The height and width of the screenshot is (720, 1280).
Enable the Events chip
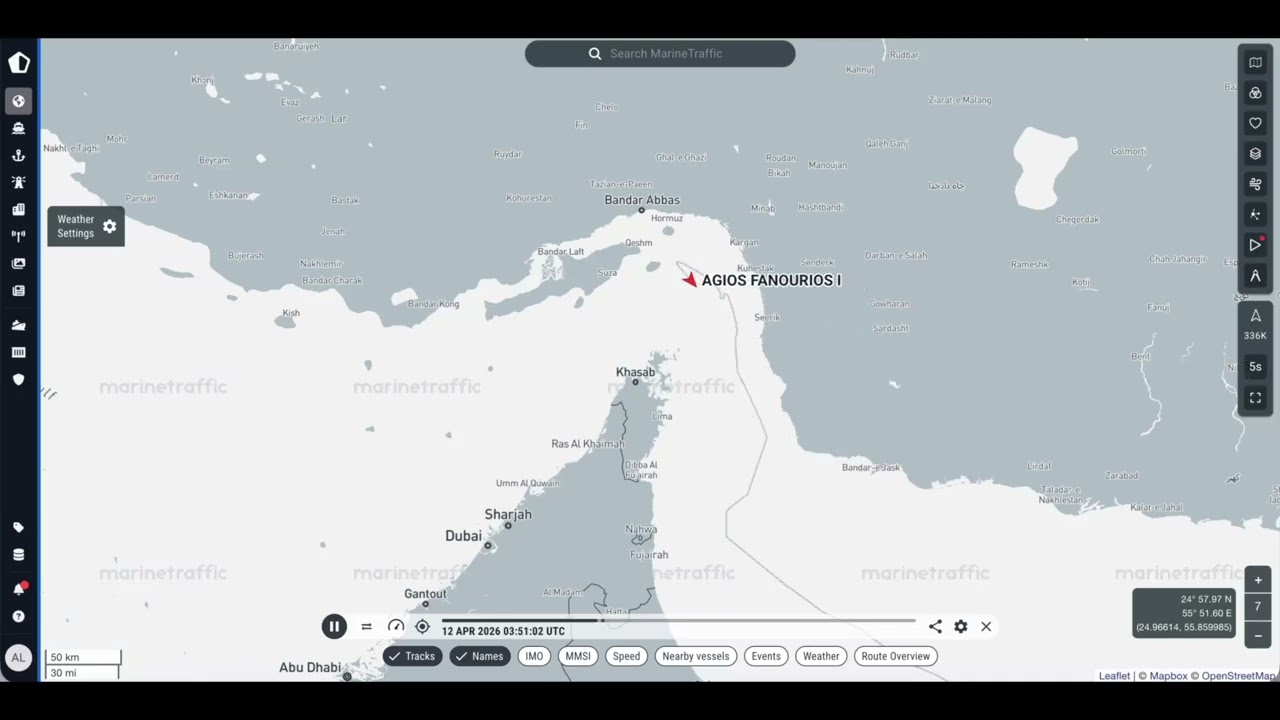click(766, 656)
